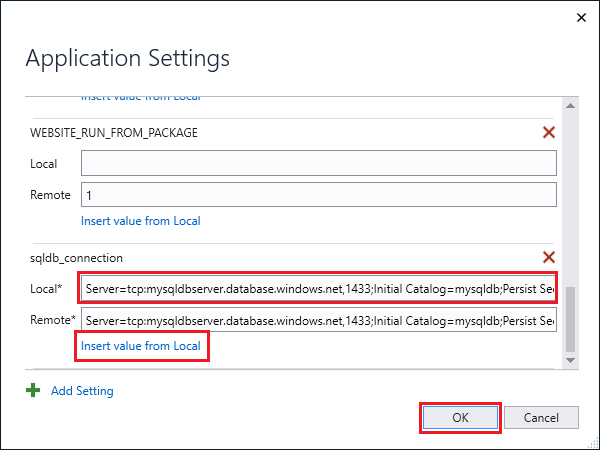Viewport: 600px width, 450px height.
Task: Click the Local* label of sqldb_connection
Action: click(x=46, y=289)
